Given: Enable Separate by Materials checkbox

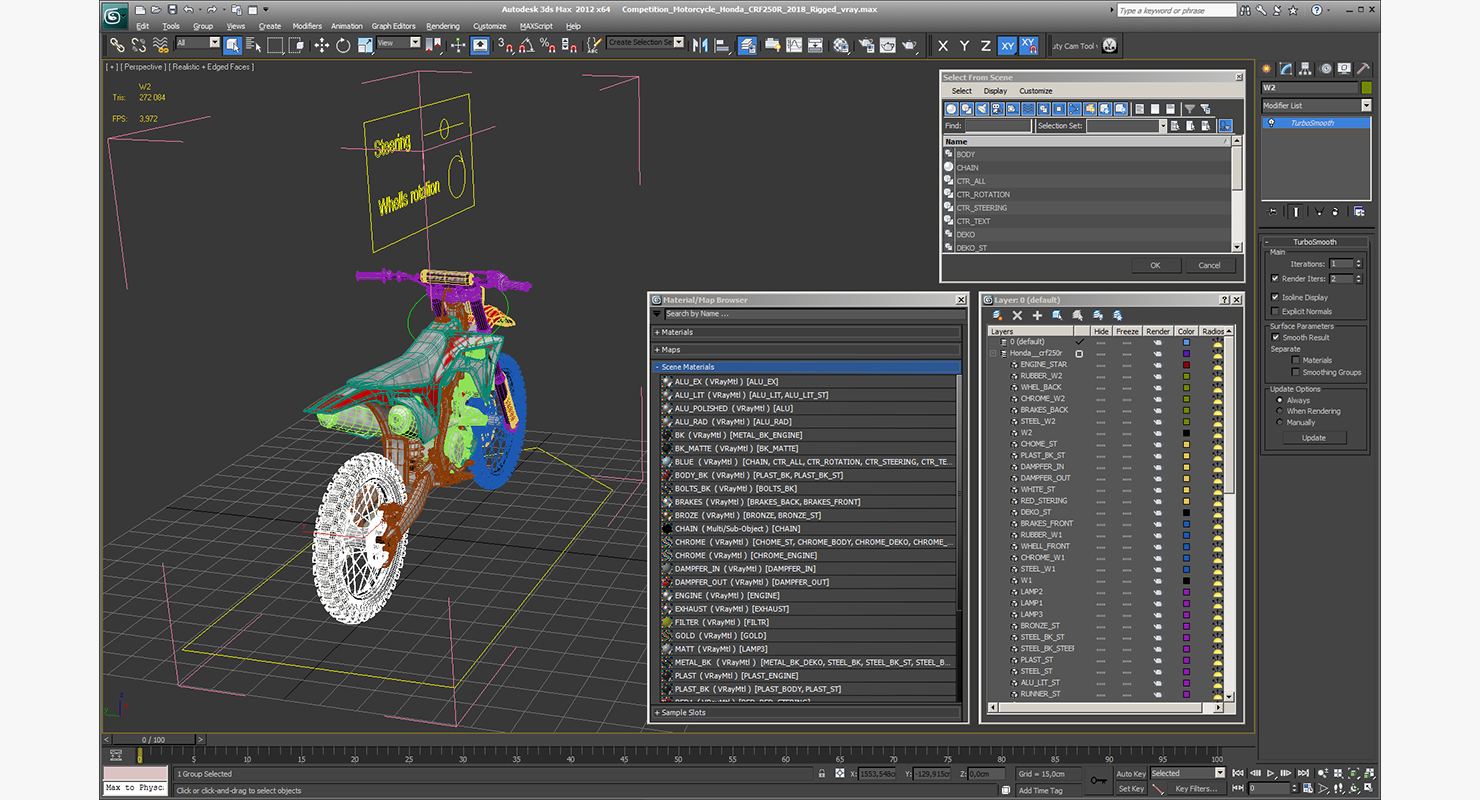Looking at the screenshot, I should pyautogui.click(x=1295, y=360).
